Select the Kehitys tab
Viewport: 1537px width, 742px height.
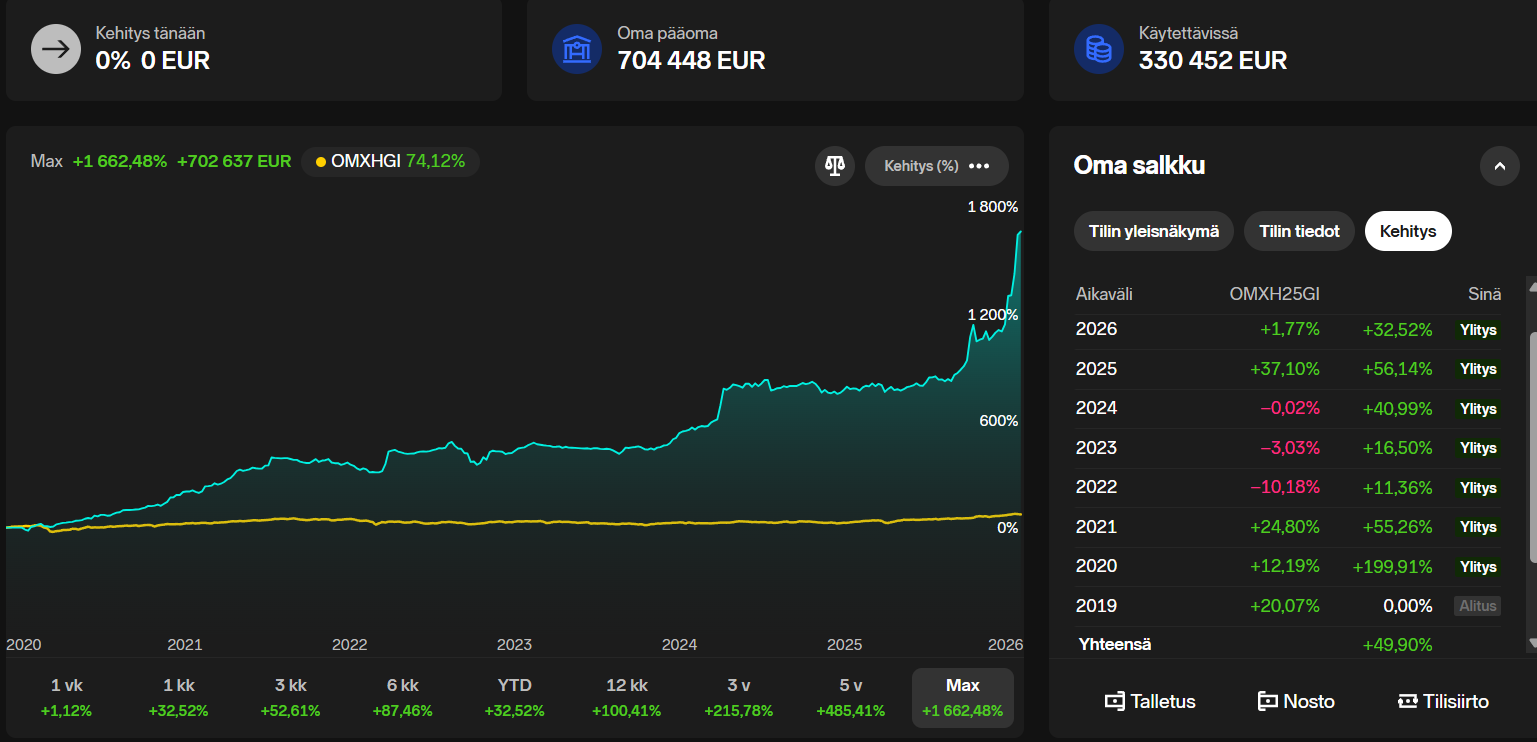click(1407, 231)
